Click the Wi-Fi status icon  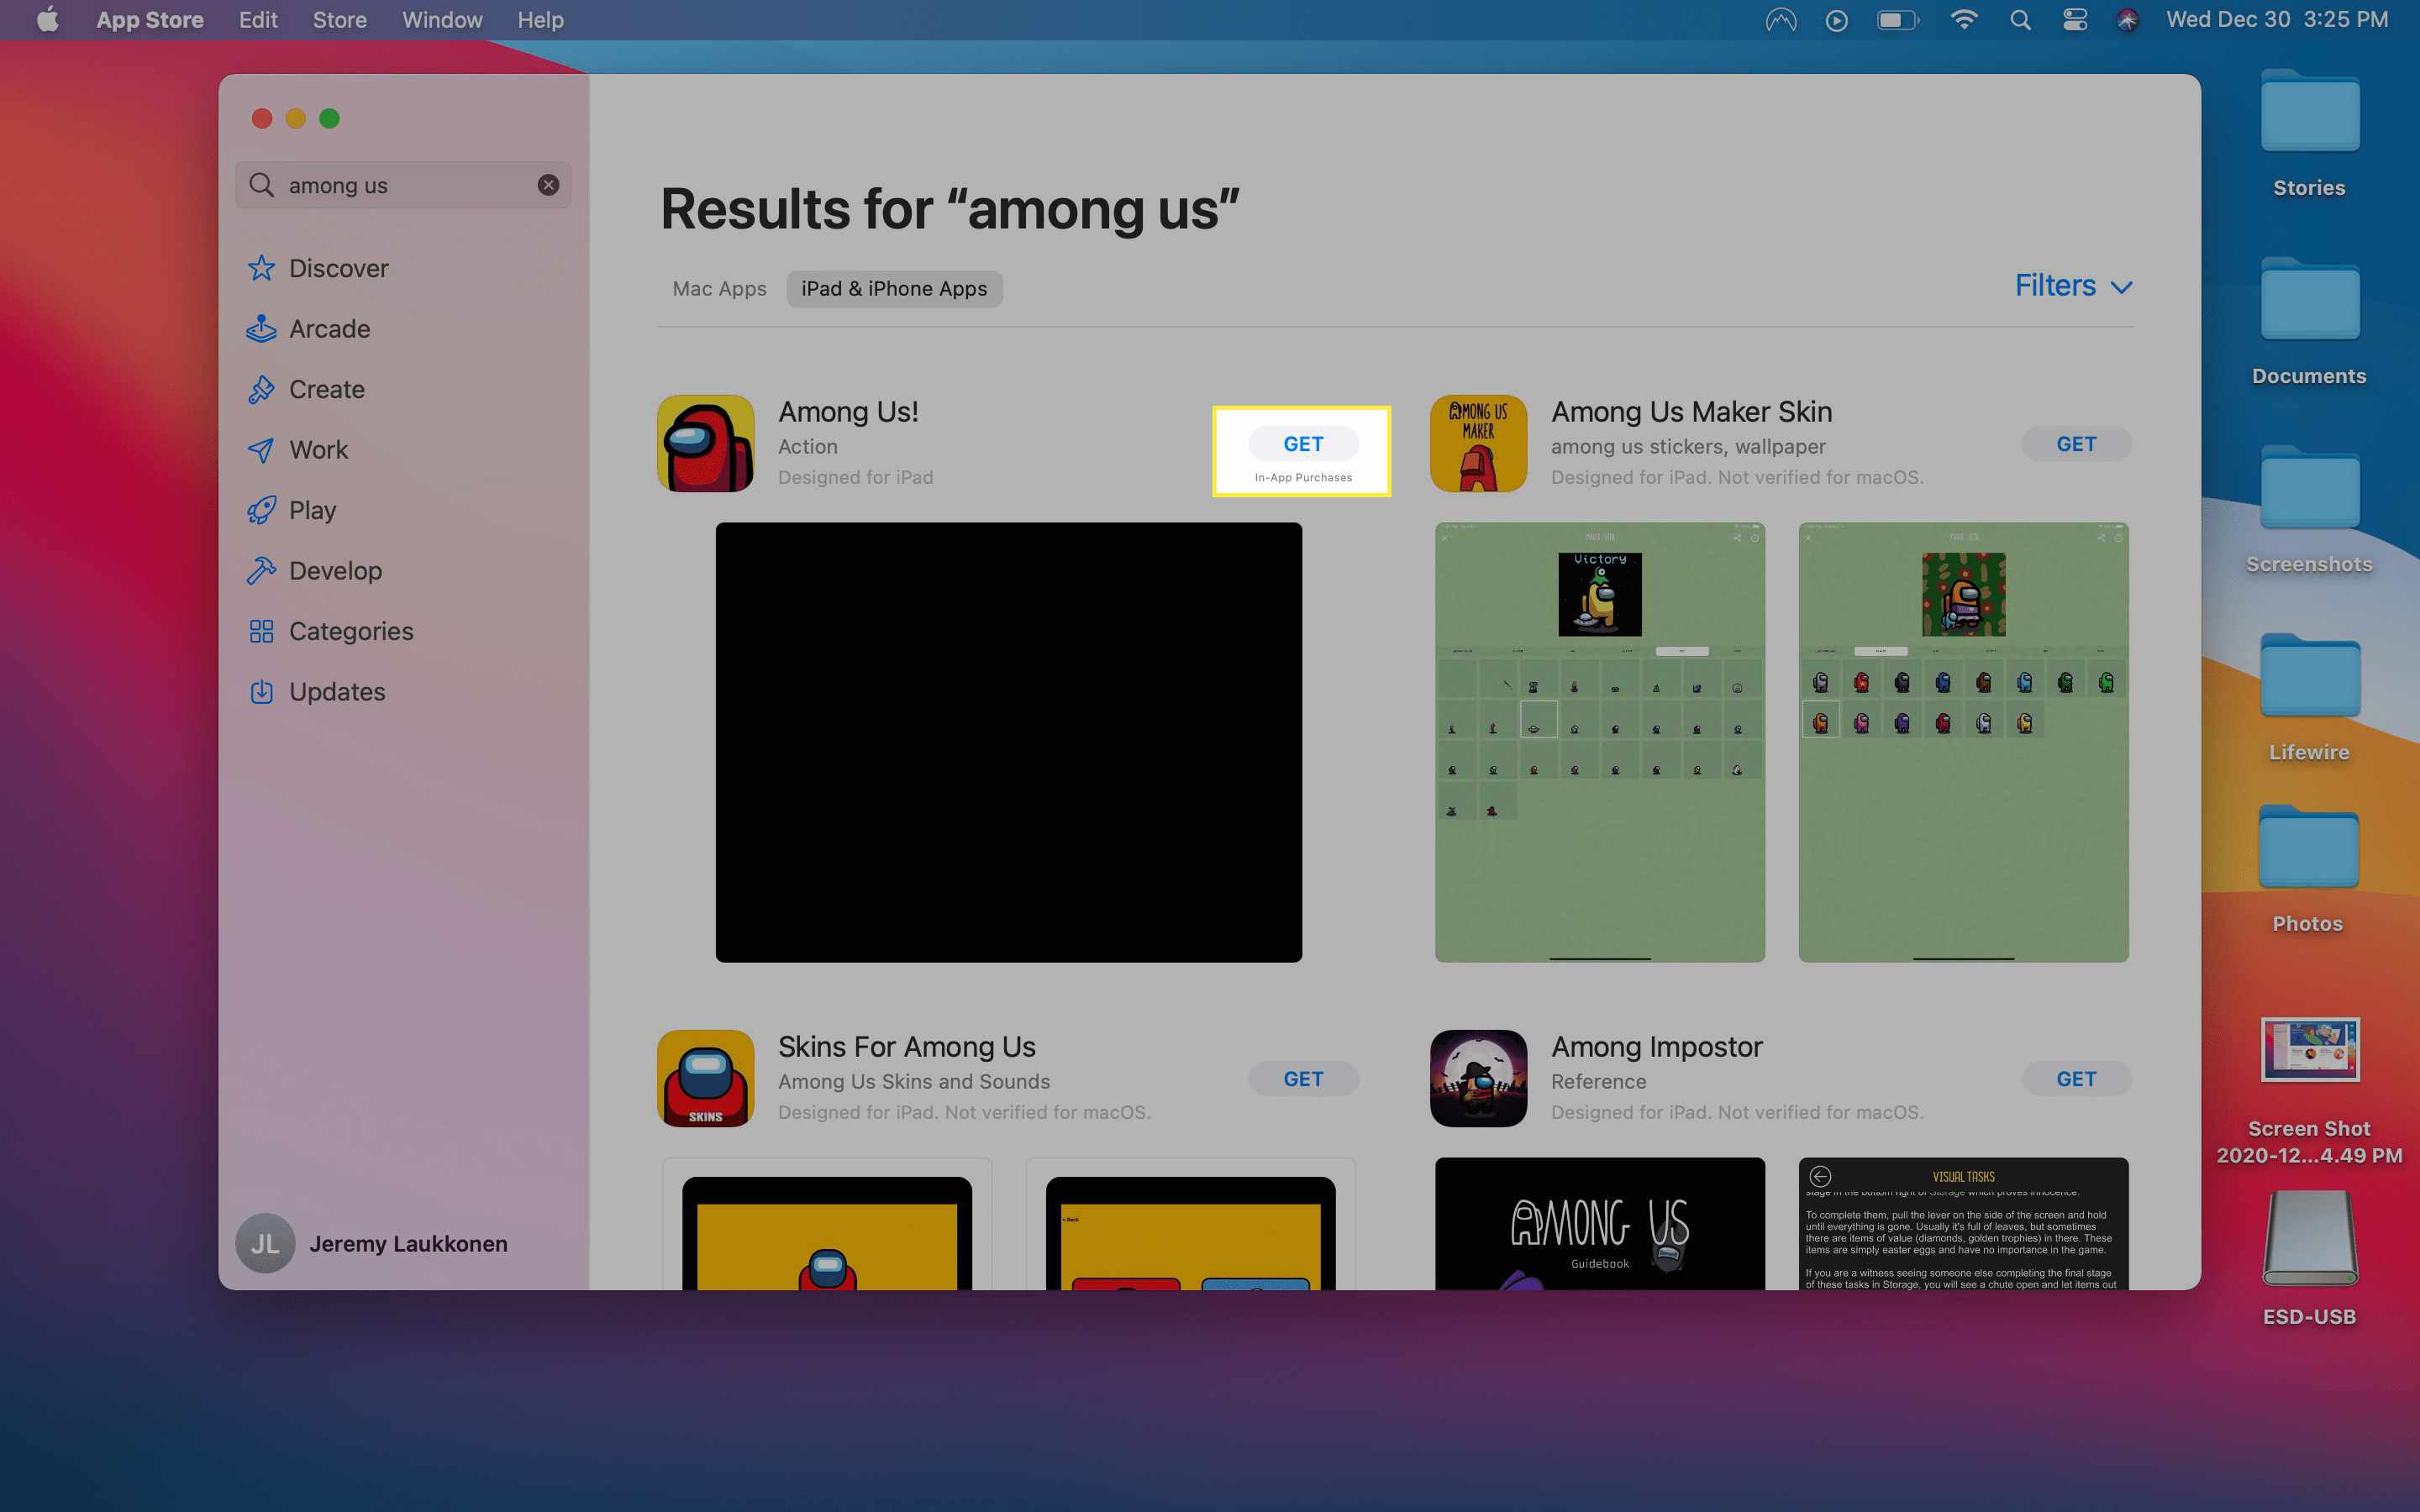(1964, 20)
